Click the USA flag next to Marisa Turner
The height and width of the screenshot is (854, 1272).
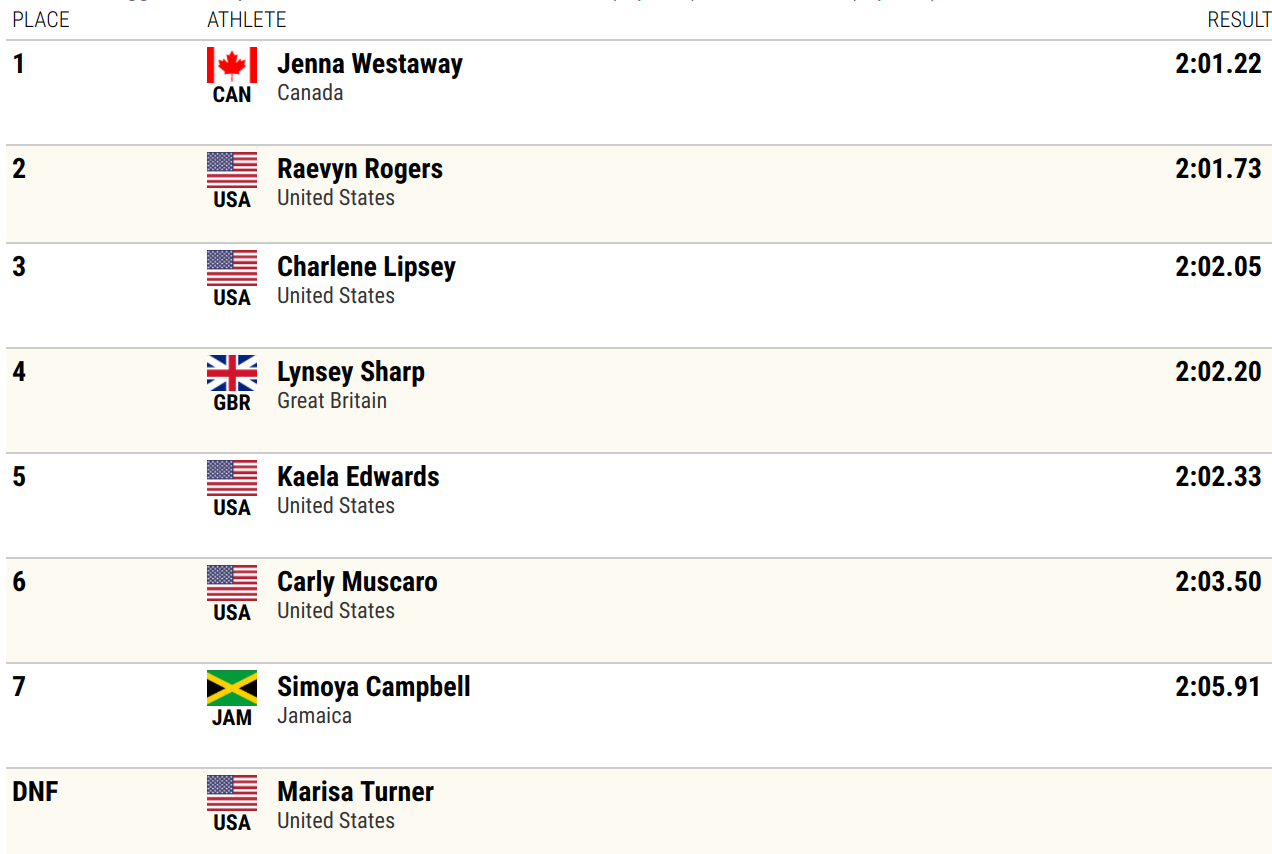[x=232, y=793]
